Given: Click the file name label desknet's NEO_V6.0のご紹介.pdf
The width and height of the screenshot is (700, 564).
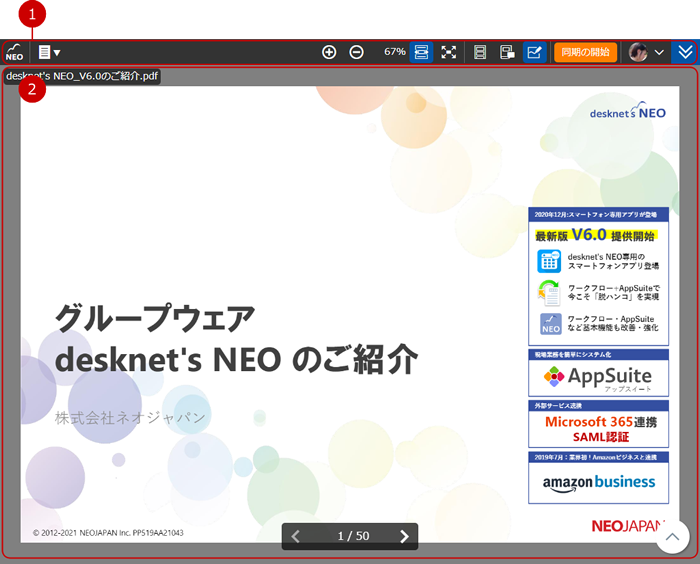Looking at the screenshot, I should 82,76.
